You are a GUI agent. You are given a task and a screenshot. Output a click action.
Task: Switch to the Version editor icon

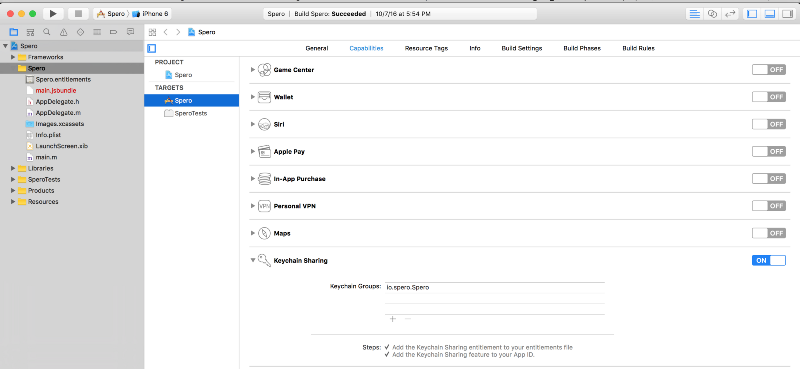tap(730, 14)
